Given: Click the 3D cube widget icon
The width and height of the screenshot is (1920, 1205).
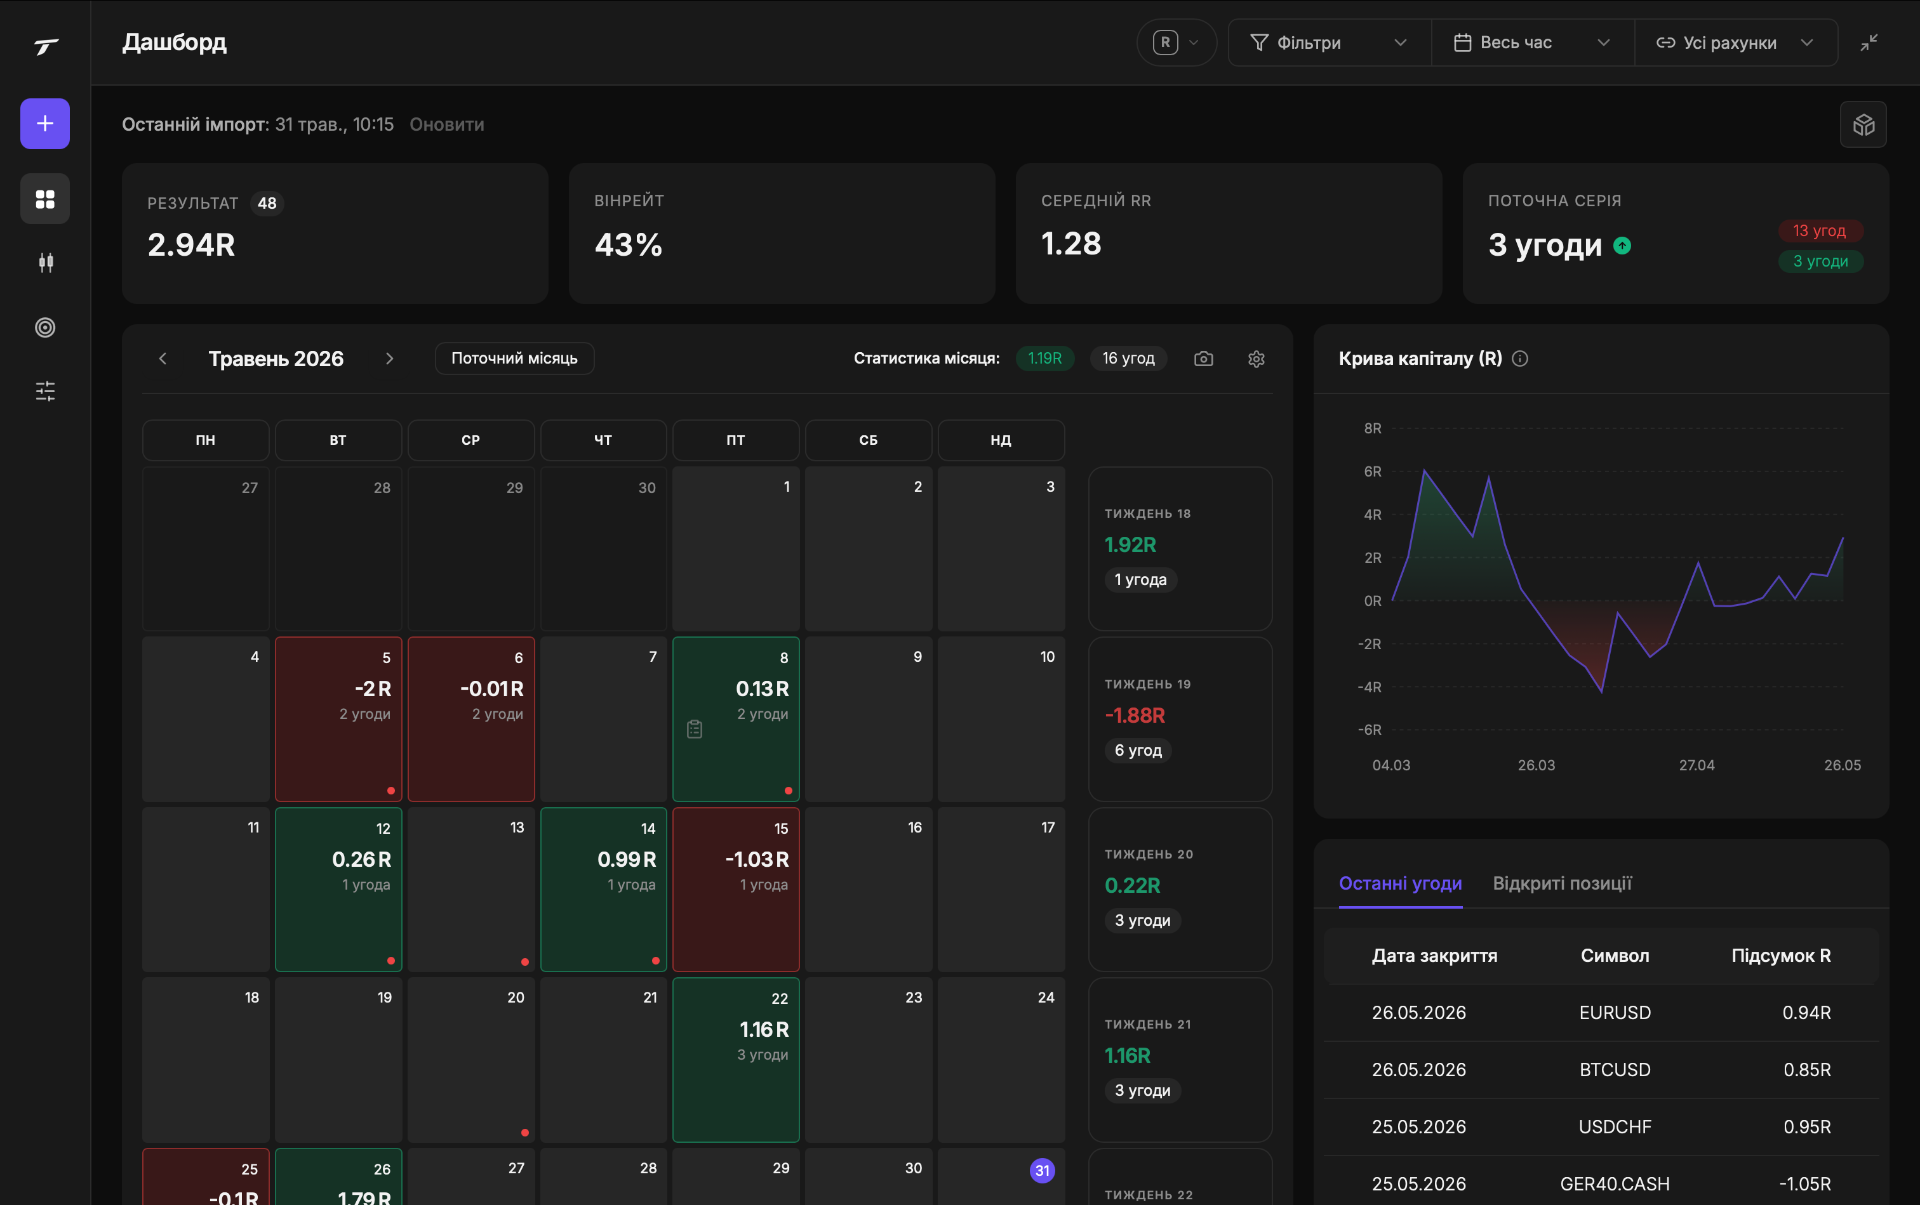Looking at the screenshot, I should (1863, 125).
